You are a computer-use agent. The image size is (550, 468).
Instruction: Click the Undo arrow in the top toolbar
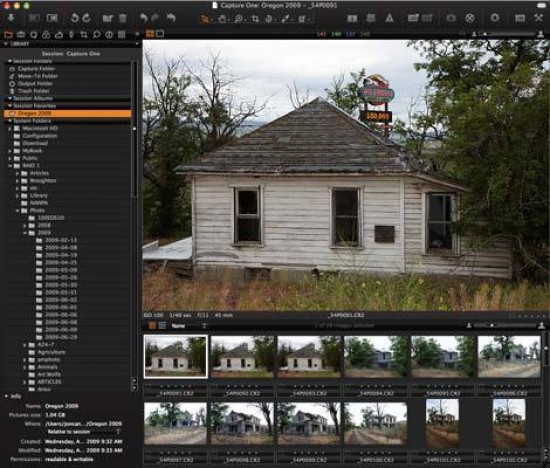click(x=143, y=18)
